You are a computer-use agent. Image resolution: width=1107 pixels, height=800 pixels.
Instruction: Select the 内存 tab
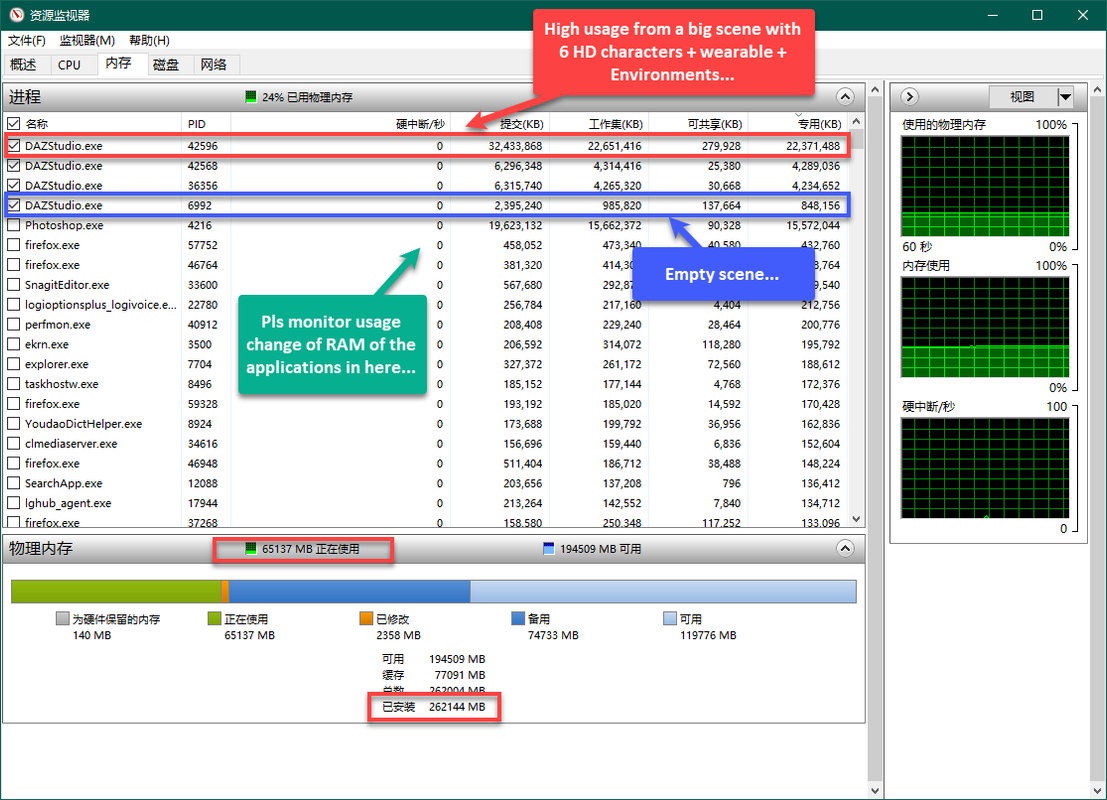(x=119, y=64)
